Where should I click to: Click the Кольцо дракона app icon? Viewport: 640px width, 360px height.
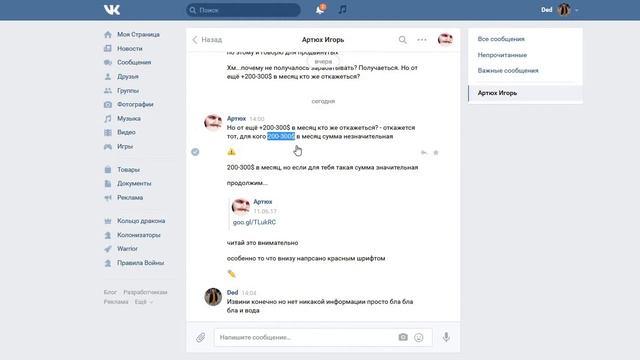click(108, 221)
